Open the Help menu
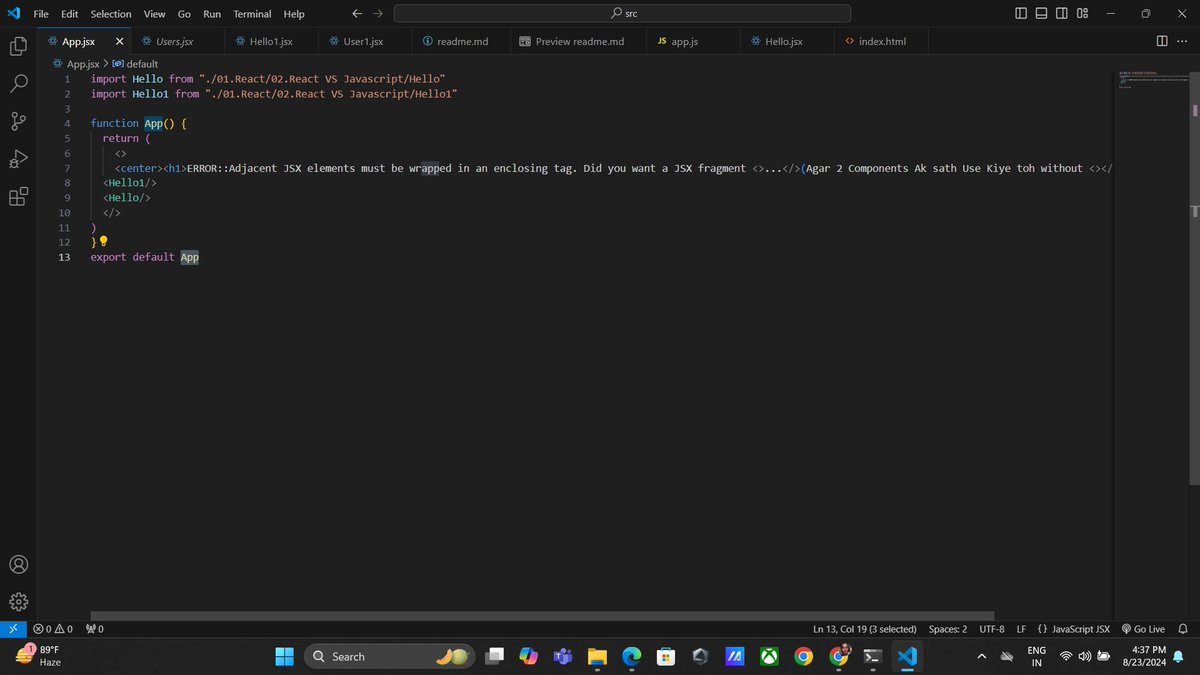The width and height of the screenshot is (1200, 675). pyautogui.click(x=294, y=14)
